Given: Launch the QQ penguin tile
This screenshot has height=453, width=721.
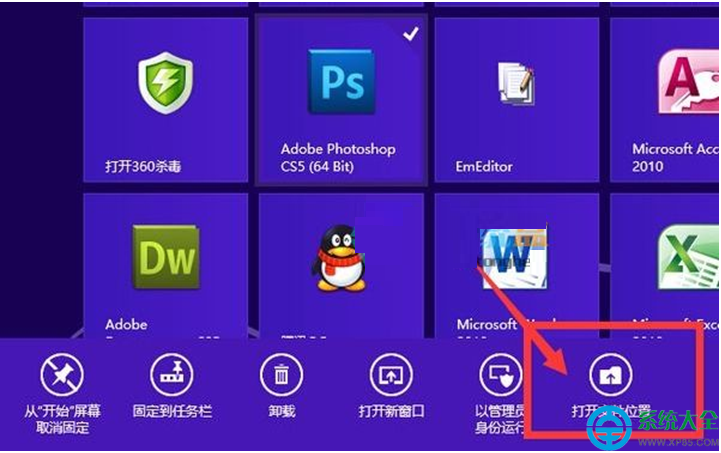Looking at the screenshot, I should [341, 266].
